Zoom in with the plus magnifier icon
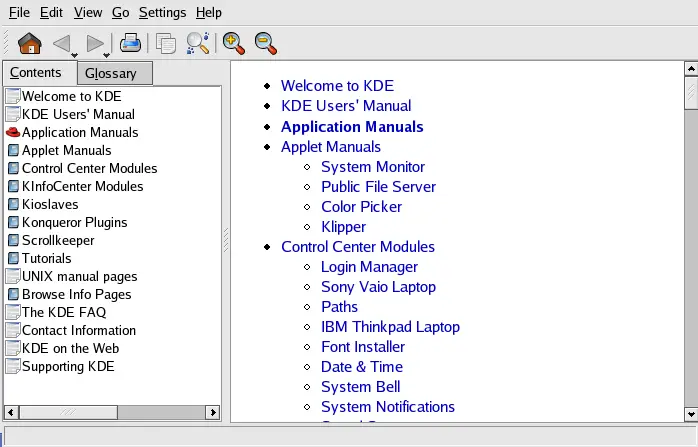Viewport: 698px width, 447px height. (x=234, y=43)
